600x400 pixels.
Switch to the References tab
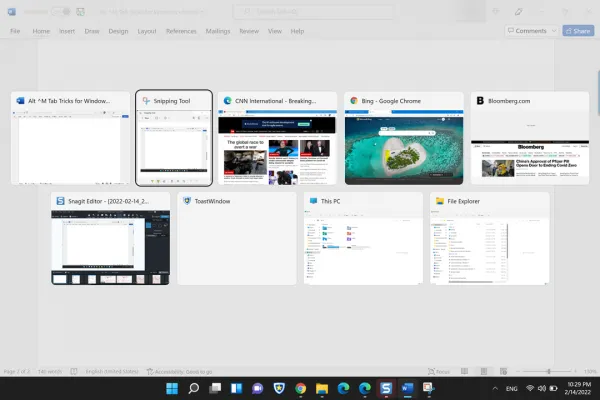click(181, 31)
